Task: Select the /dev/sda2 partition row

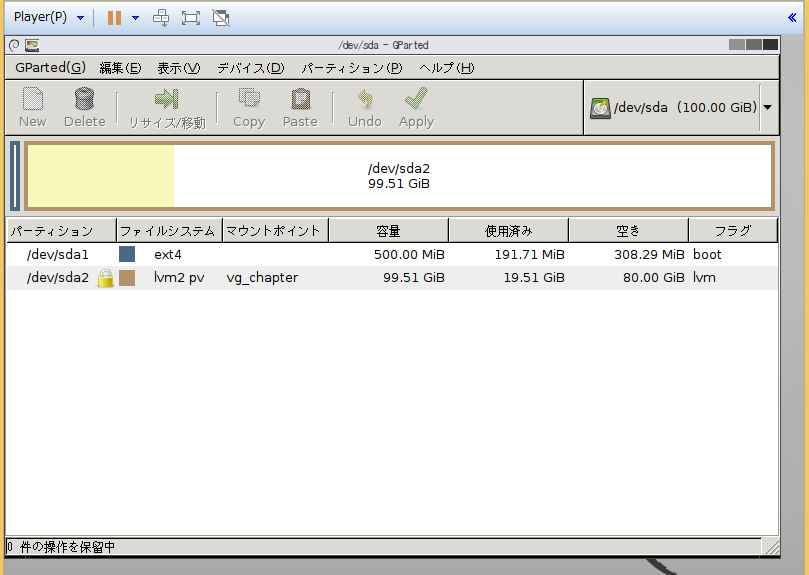Action: pyautogui.click(x=392, y=278)
